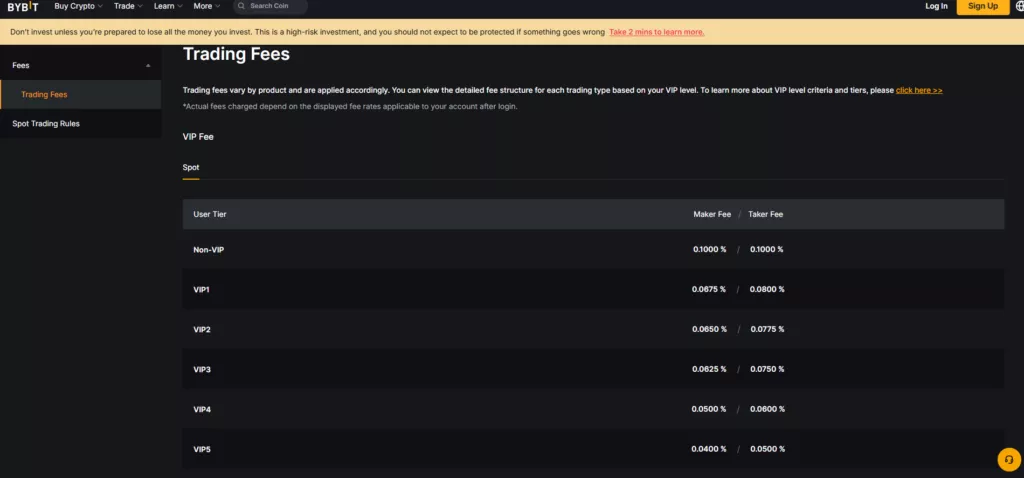Follow the 'click here >>' VIP link
The image size is (1024, 478).
(919, 90)
